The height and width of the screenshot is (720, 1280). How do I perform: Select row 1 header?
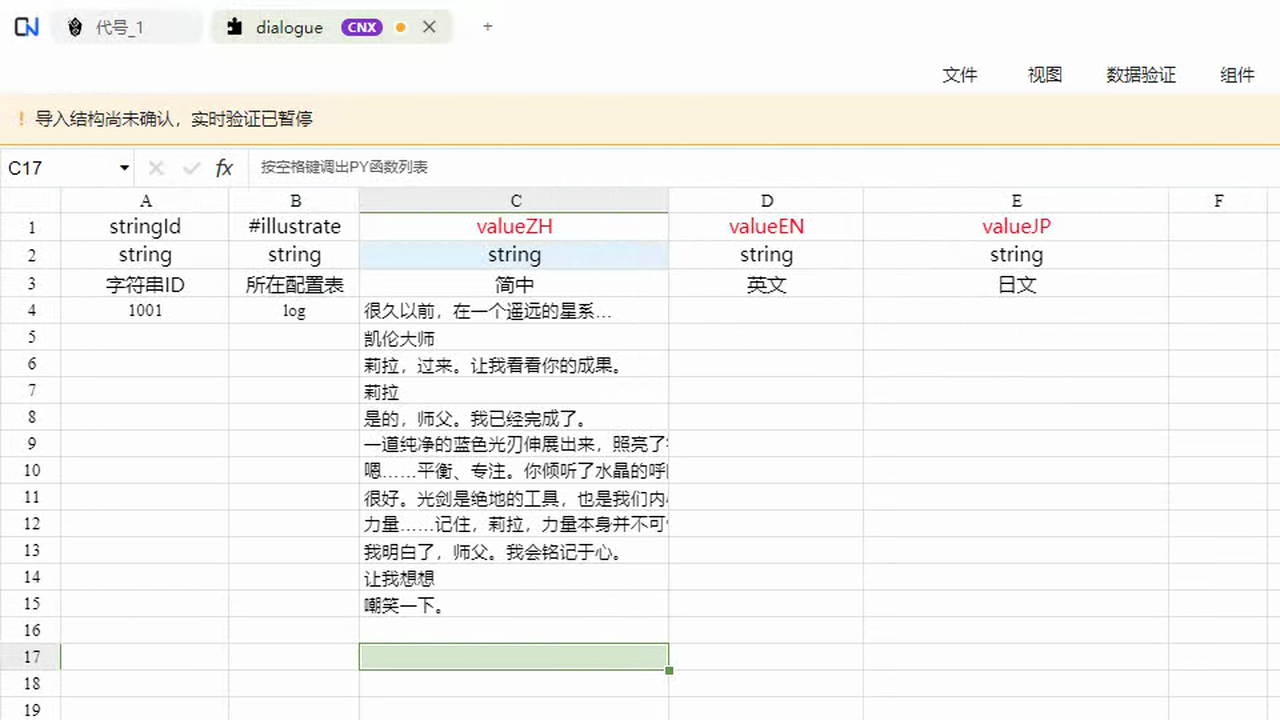[x=30, y=227]
